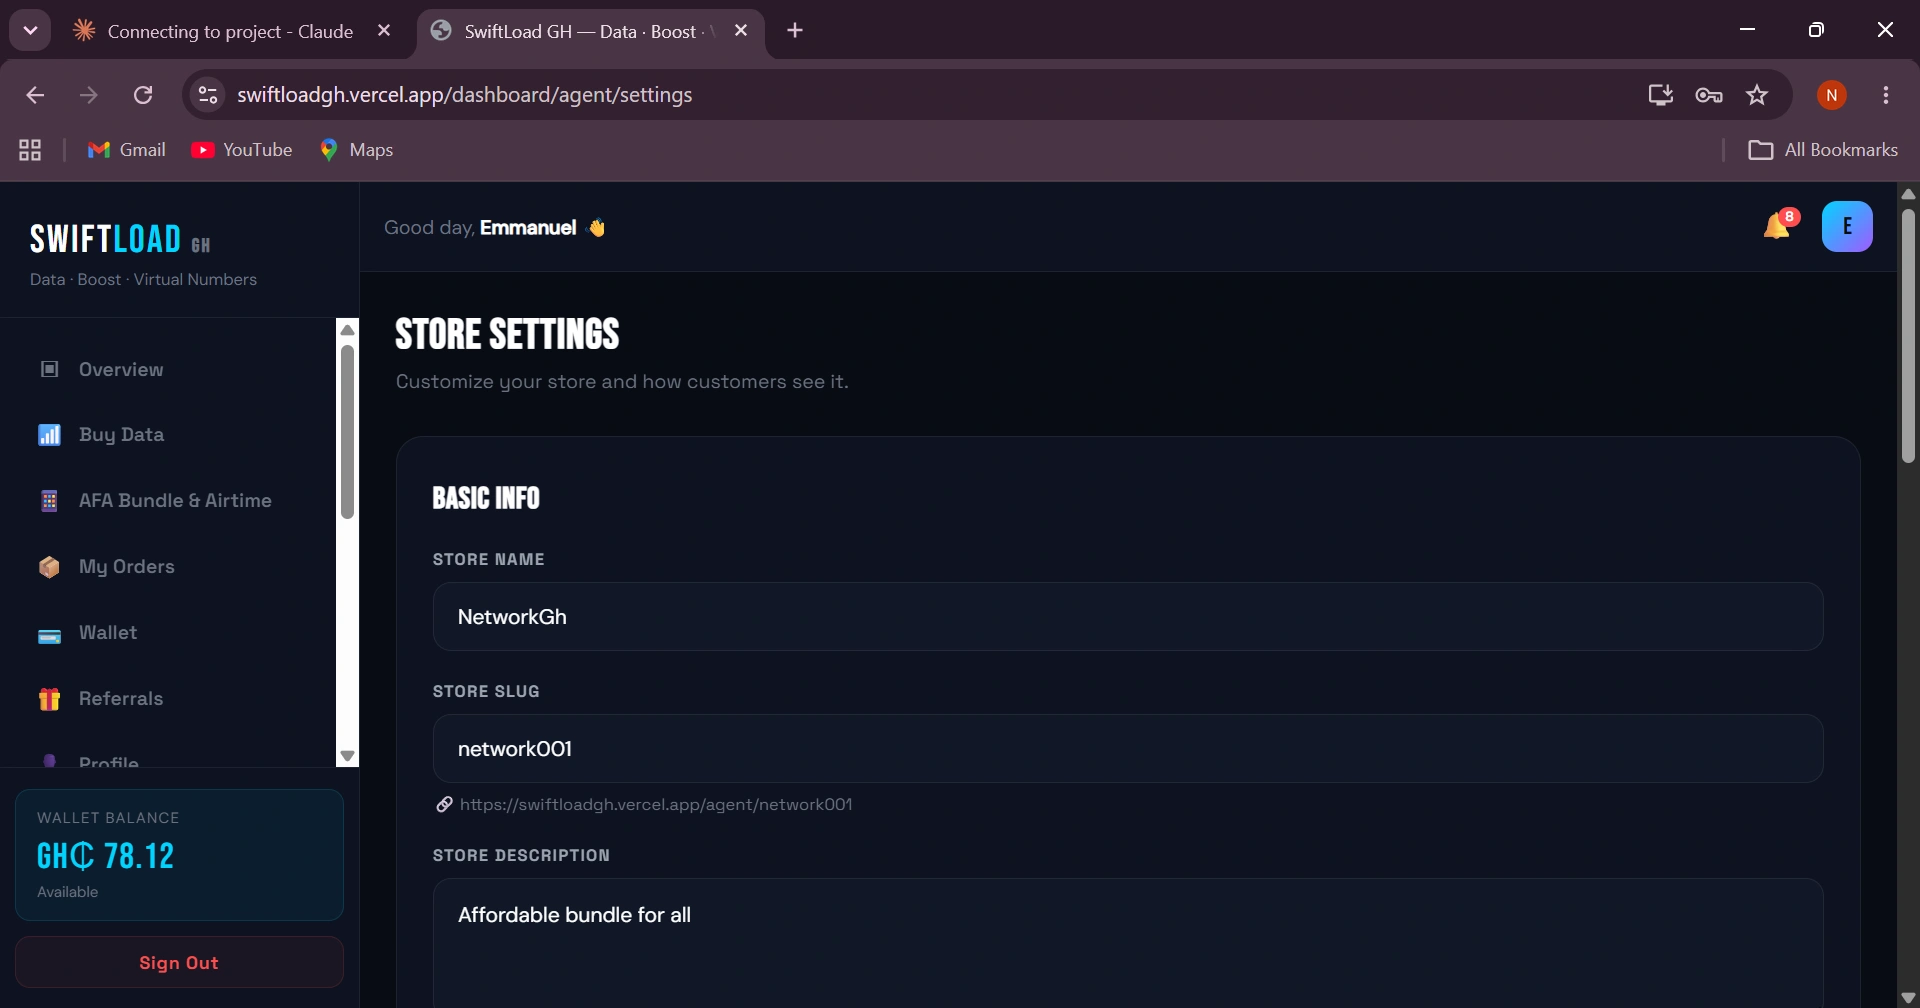
Task: Click sidebar scrollbar down arrow
Action: (x=347, y=757)
